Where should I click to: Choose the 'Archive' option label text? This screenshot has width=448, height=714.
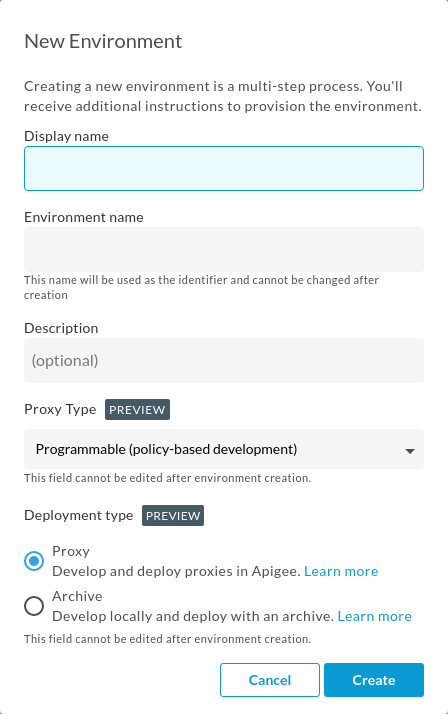(77, 596)
